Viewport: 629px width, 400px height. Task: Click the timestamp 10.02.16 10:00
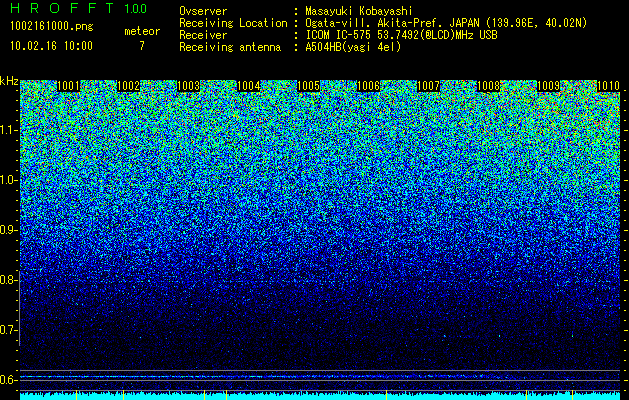point(51,46)
